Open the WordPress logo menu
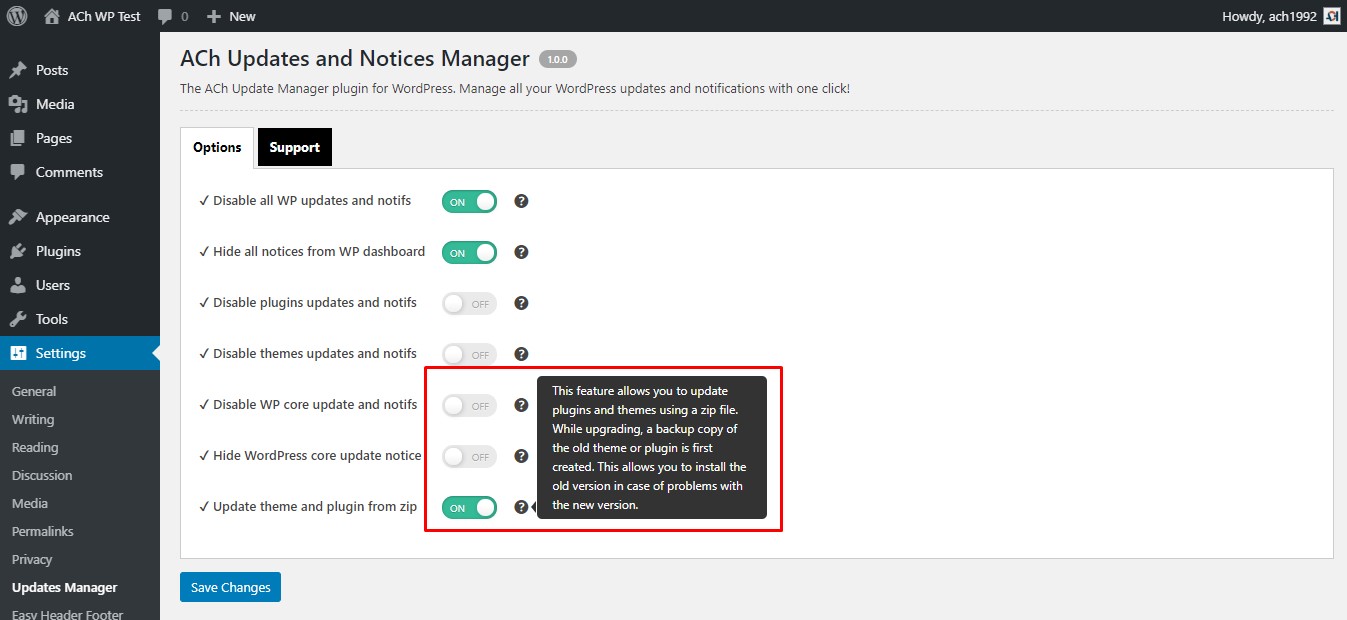The image size is (1347, 620). point(17,16)
